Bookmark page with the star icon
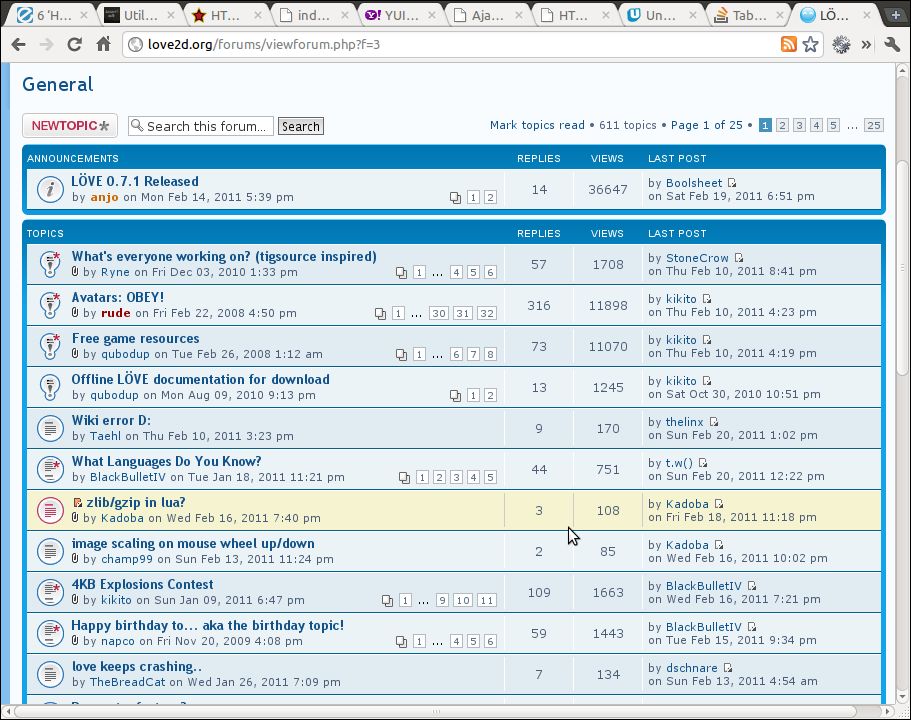The image size is (911, 720). (x=810, y=44)
